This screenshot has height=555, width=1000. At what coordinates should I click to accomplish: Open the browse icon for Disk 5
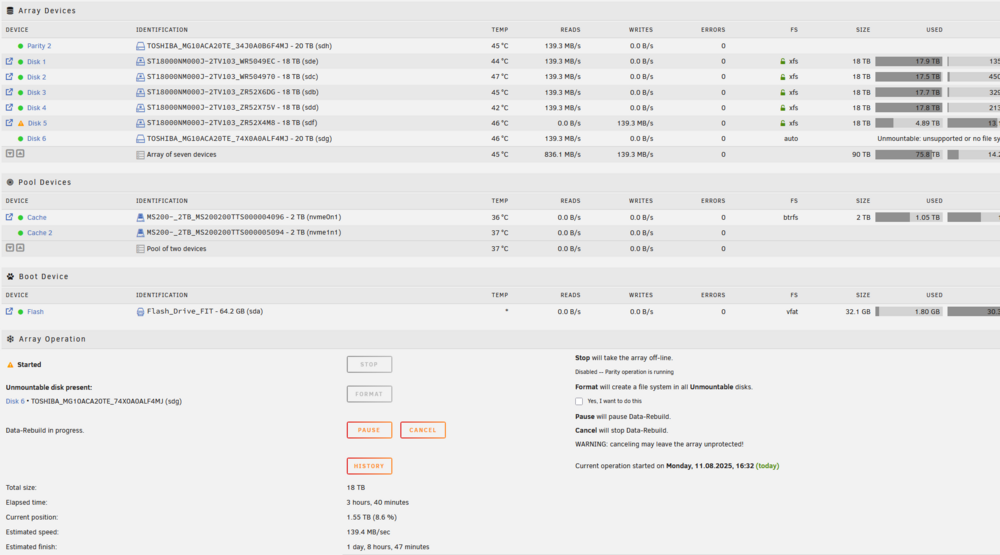pos(9,122)
